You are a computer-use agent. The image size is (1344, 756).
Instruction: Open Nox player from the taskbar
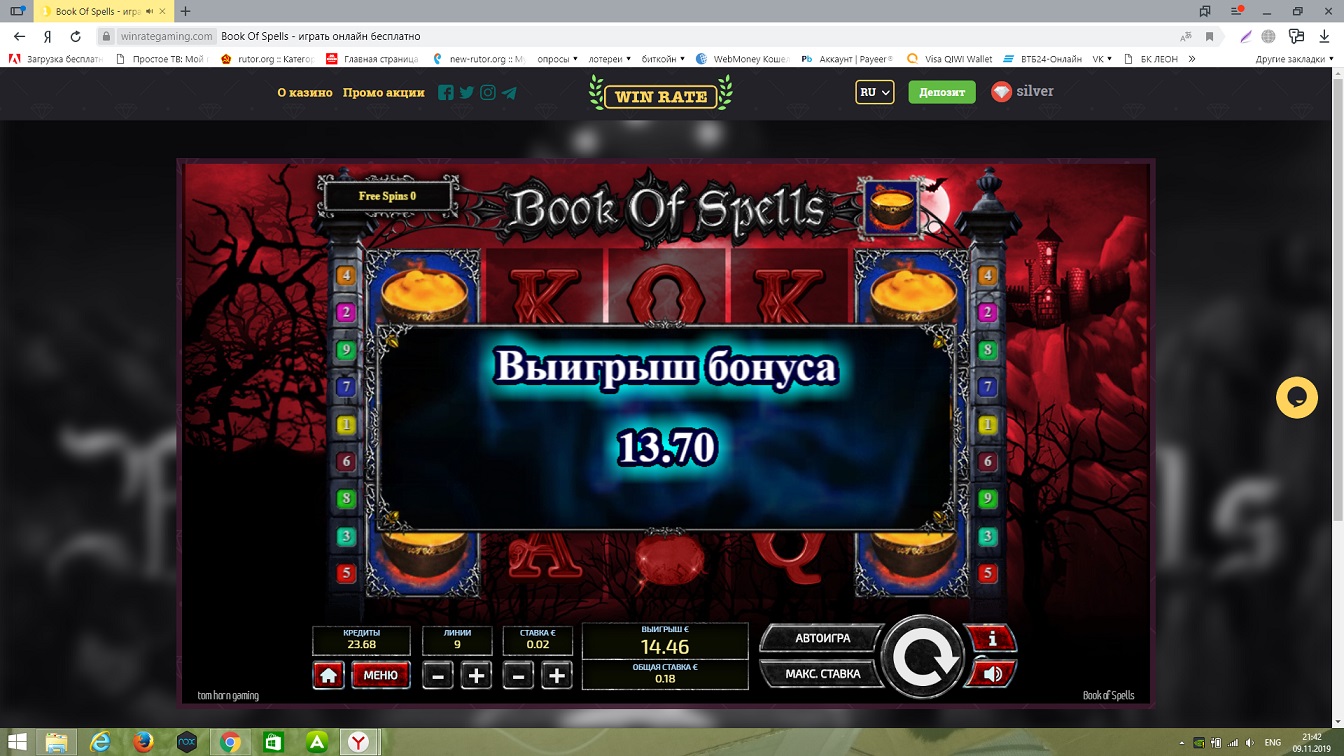point(186,742)
